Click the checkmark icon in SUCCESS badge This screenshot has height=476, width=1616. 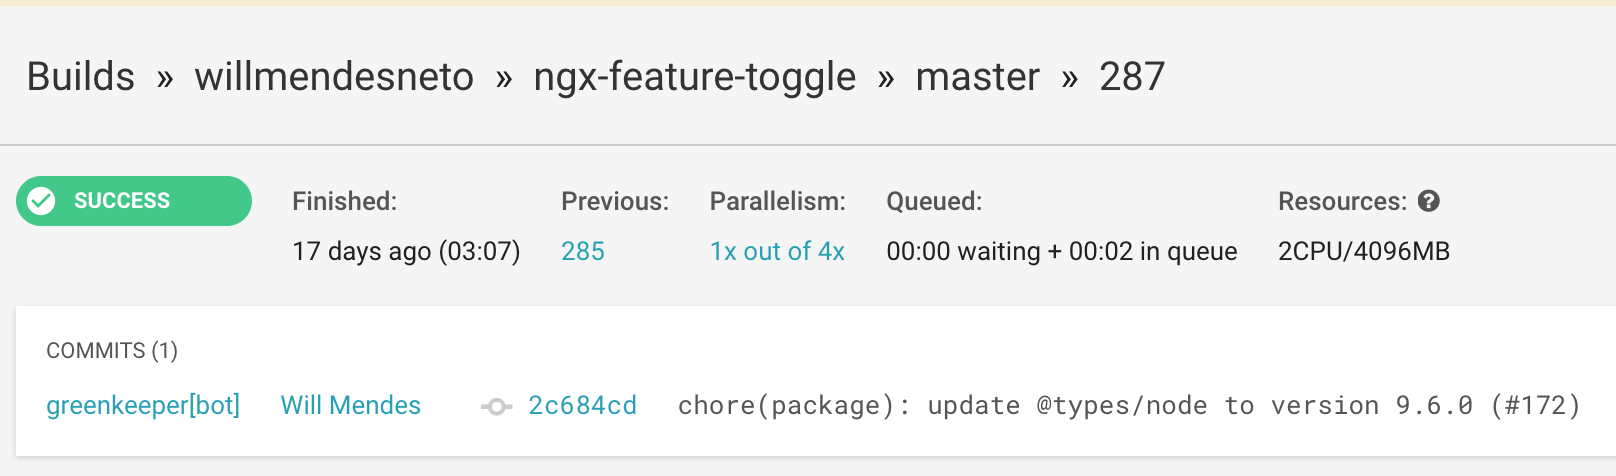coord(41,201)
